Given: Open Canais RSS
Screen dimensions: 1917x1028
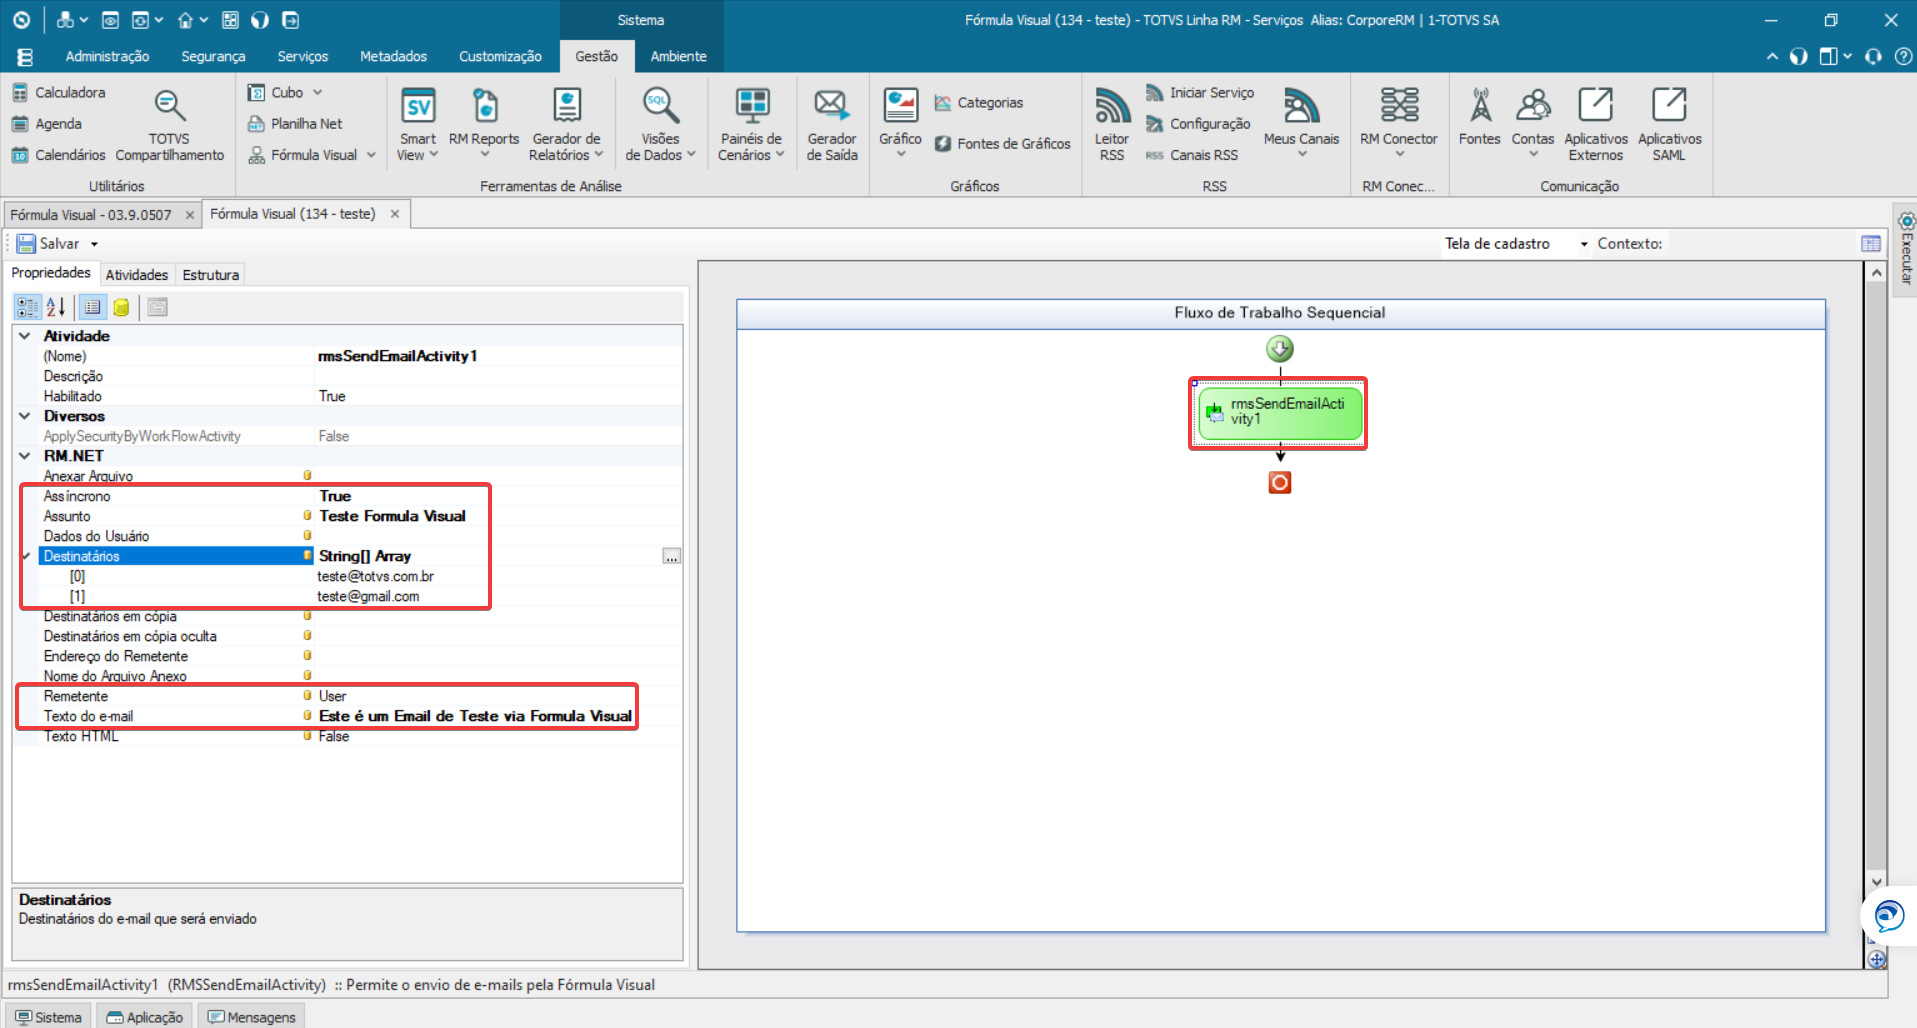Looking at the screenshot, I should point(1192,155).
